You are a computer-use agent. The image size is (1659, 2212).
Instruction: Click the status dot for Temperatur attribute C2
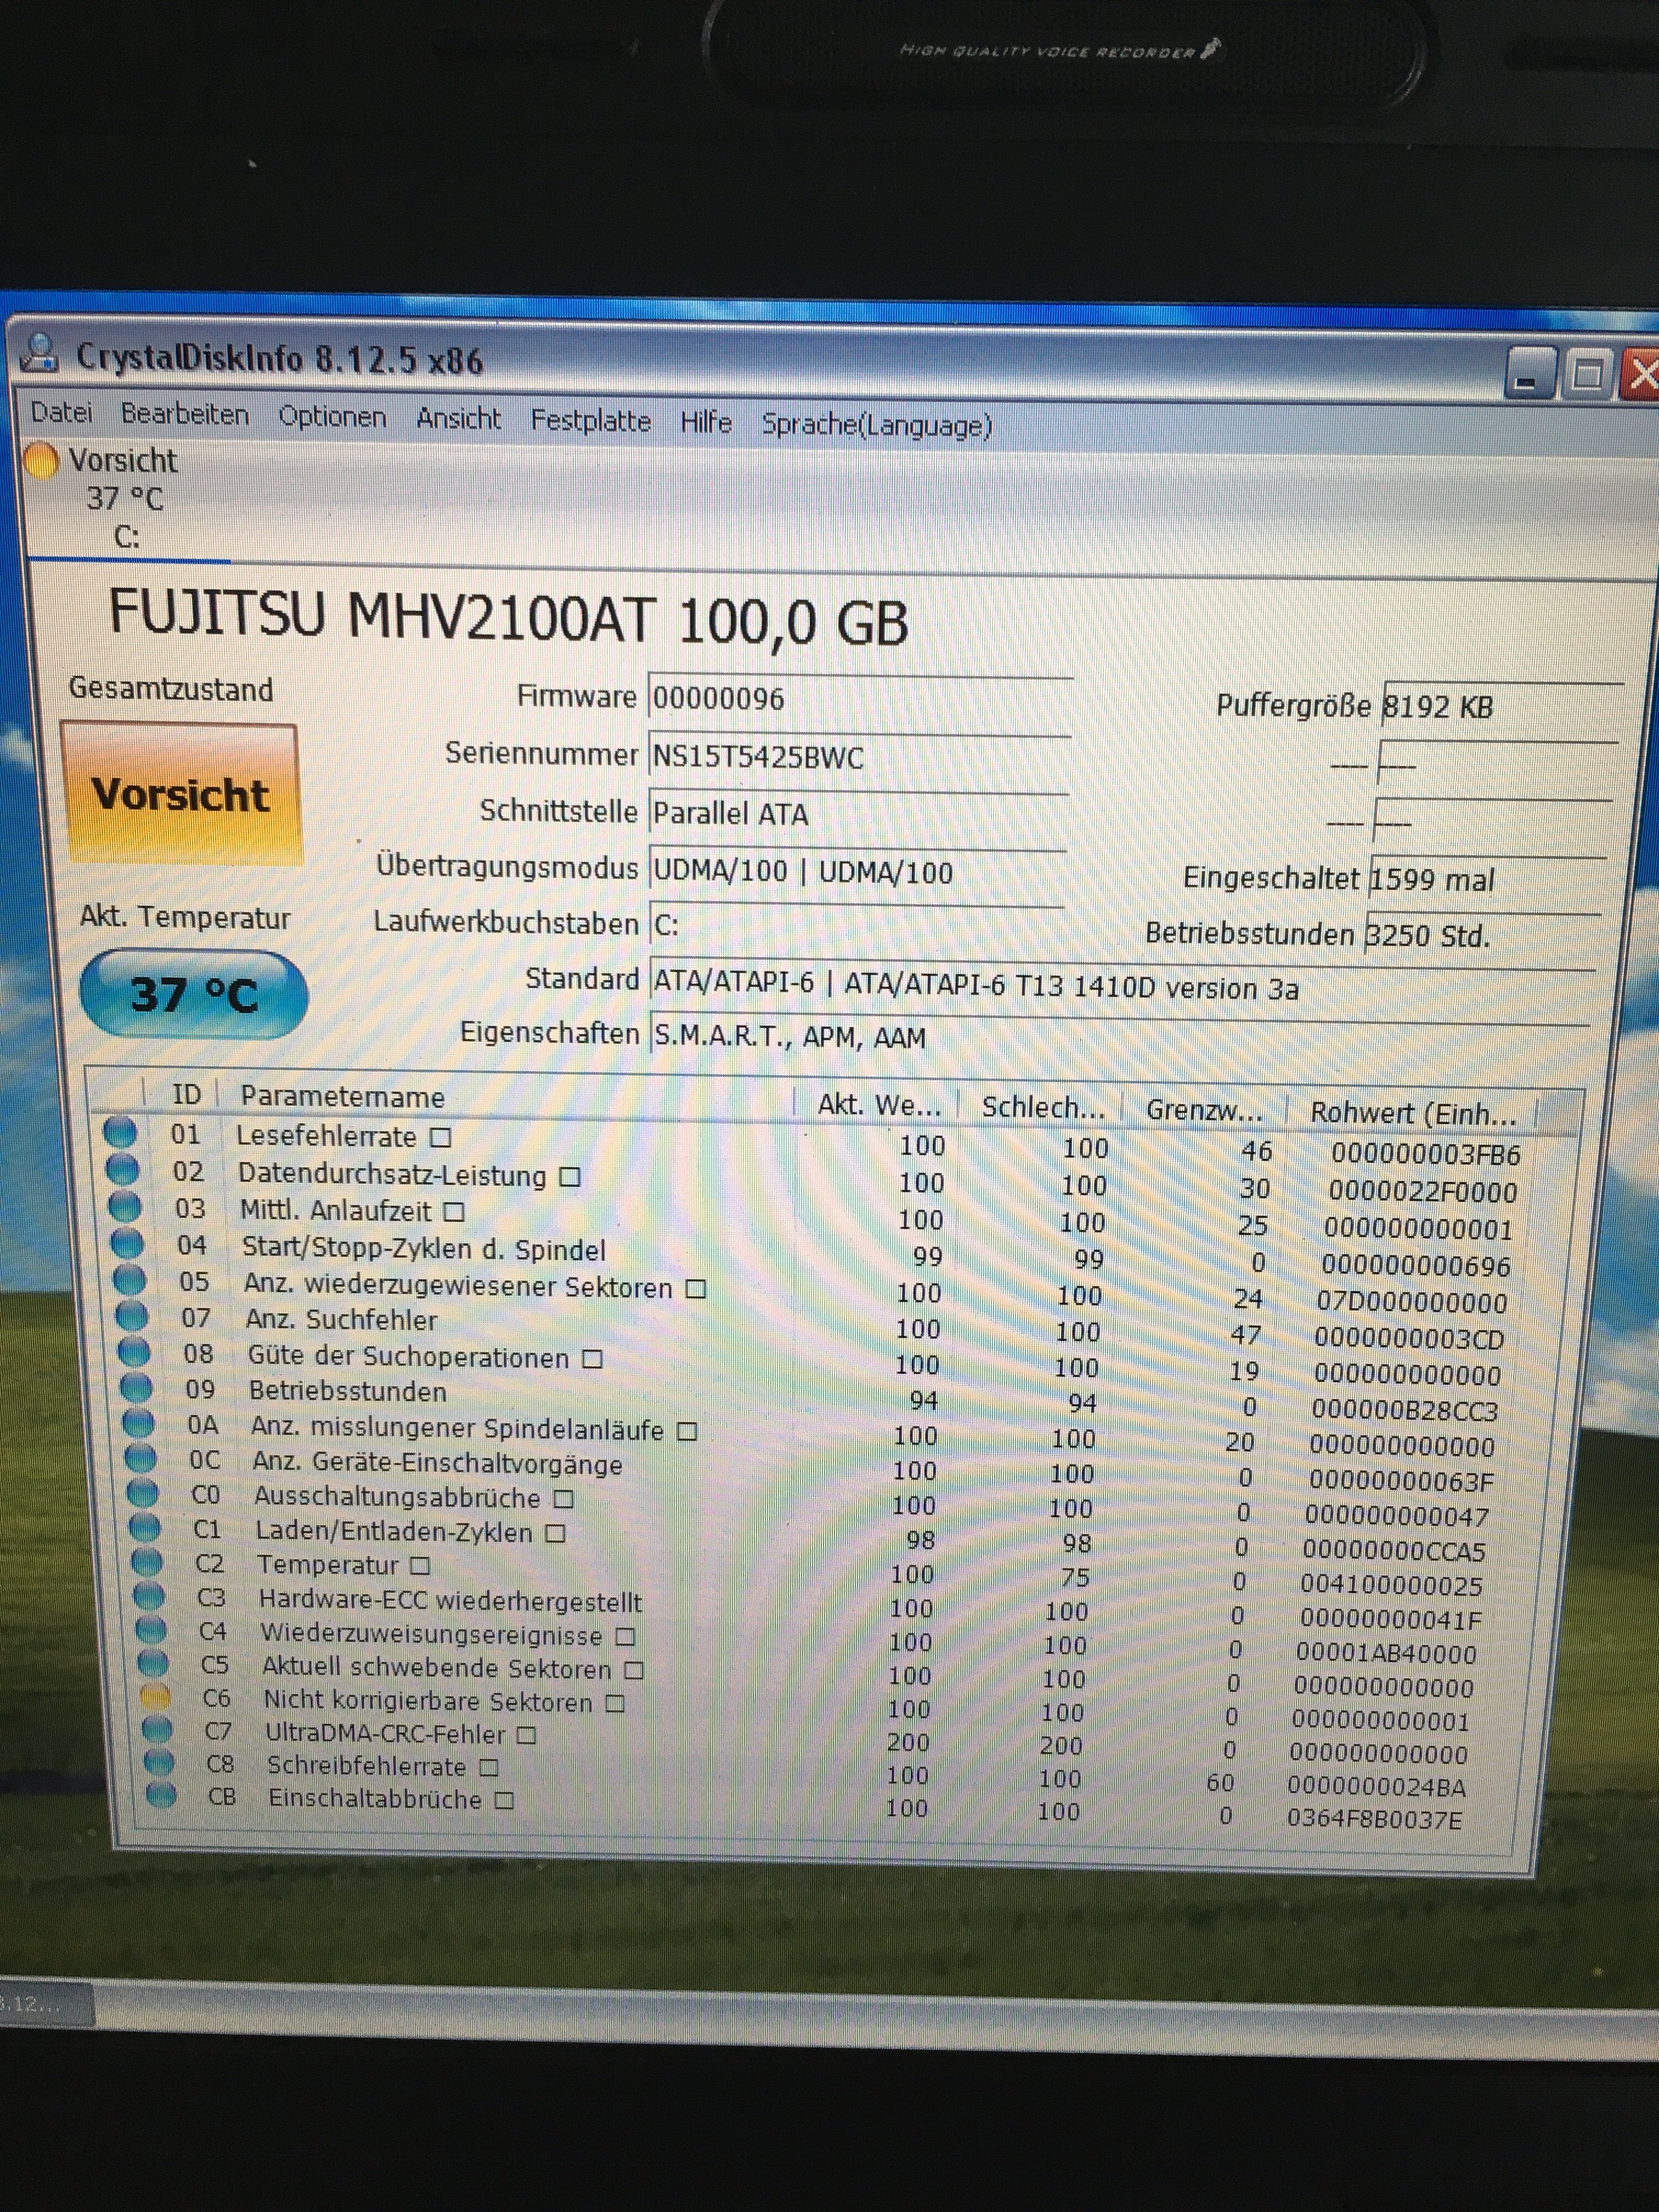147,1562
